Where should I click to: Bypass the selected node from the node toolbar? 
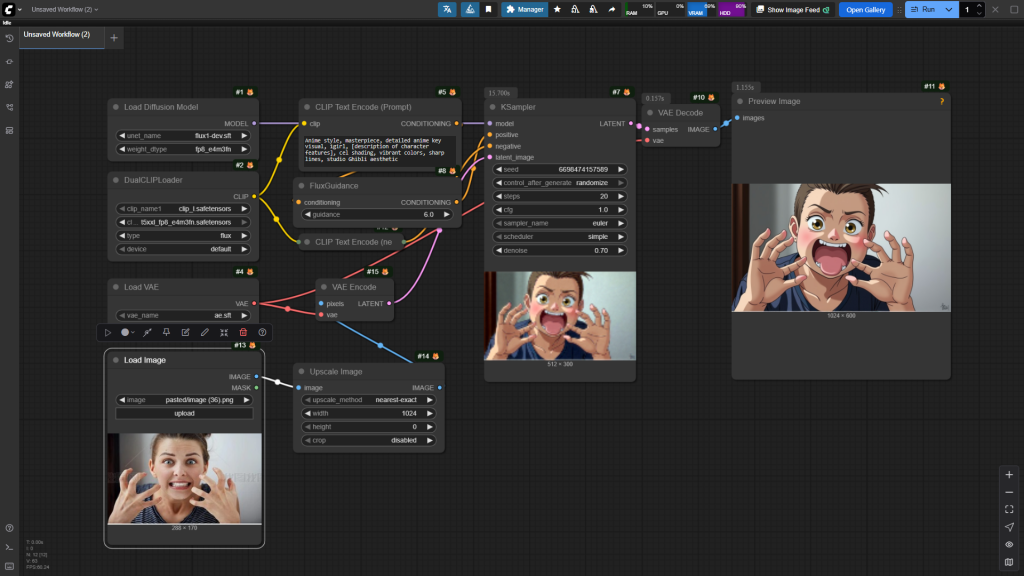click(x=147, y=332)
